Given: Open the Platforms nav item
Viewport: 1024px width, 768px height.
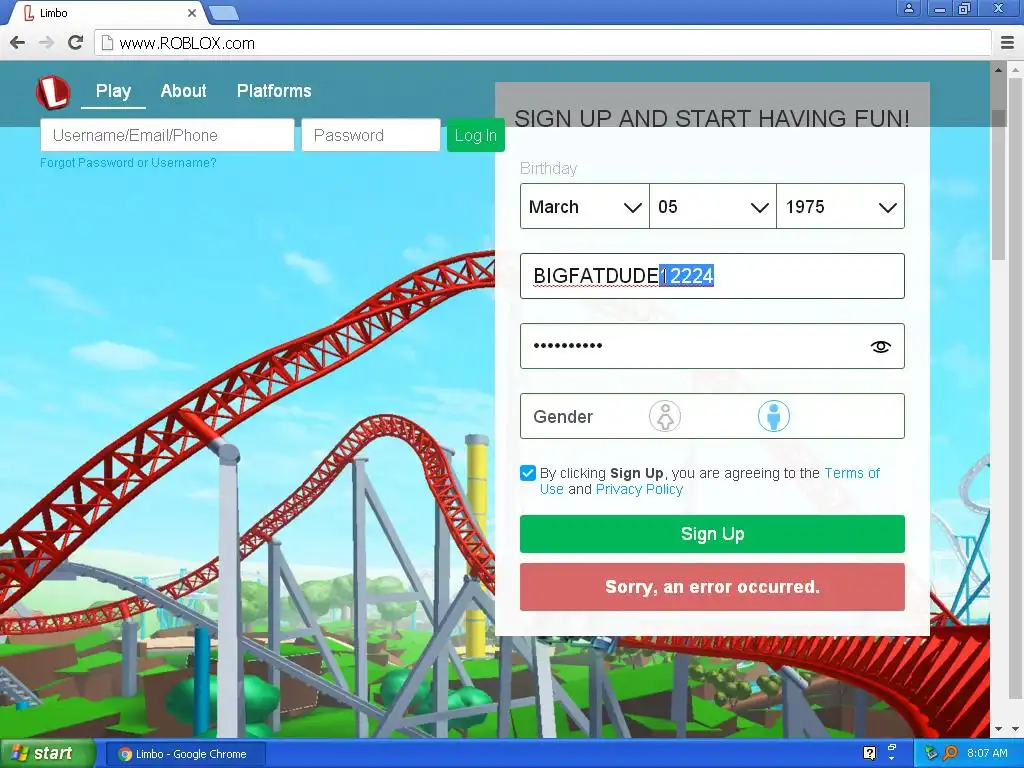Looking at the screenshot, I should [274, 91].
